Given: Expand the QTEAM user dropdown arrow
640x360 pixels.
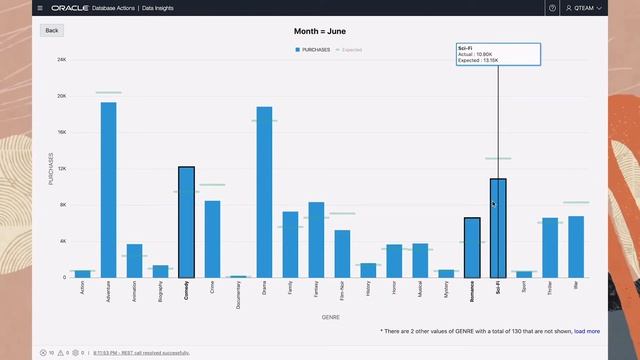Looking at the screenshot, I should (x=599, y=8).
